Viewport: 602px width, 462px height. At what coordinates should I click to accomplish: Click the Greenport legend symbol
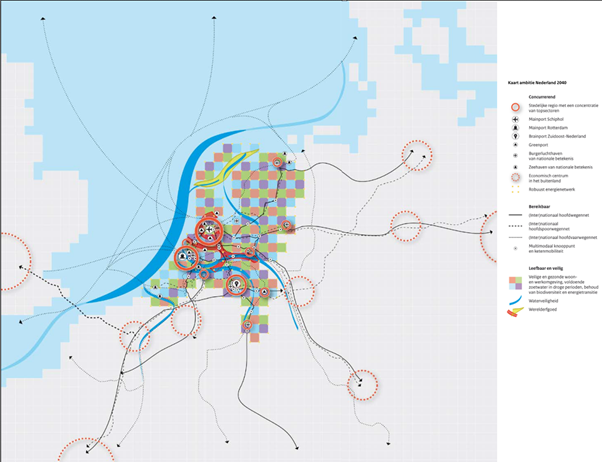pyautogui.click(x=515, y=145)
